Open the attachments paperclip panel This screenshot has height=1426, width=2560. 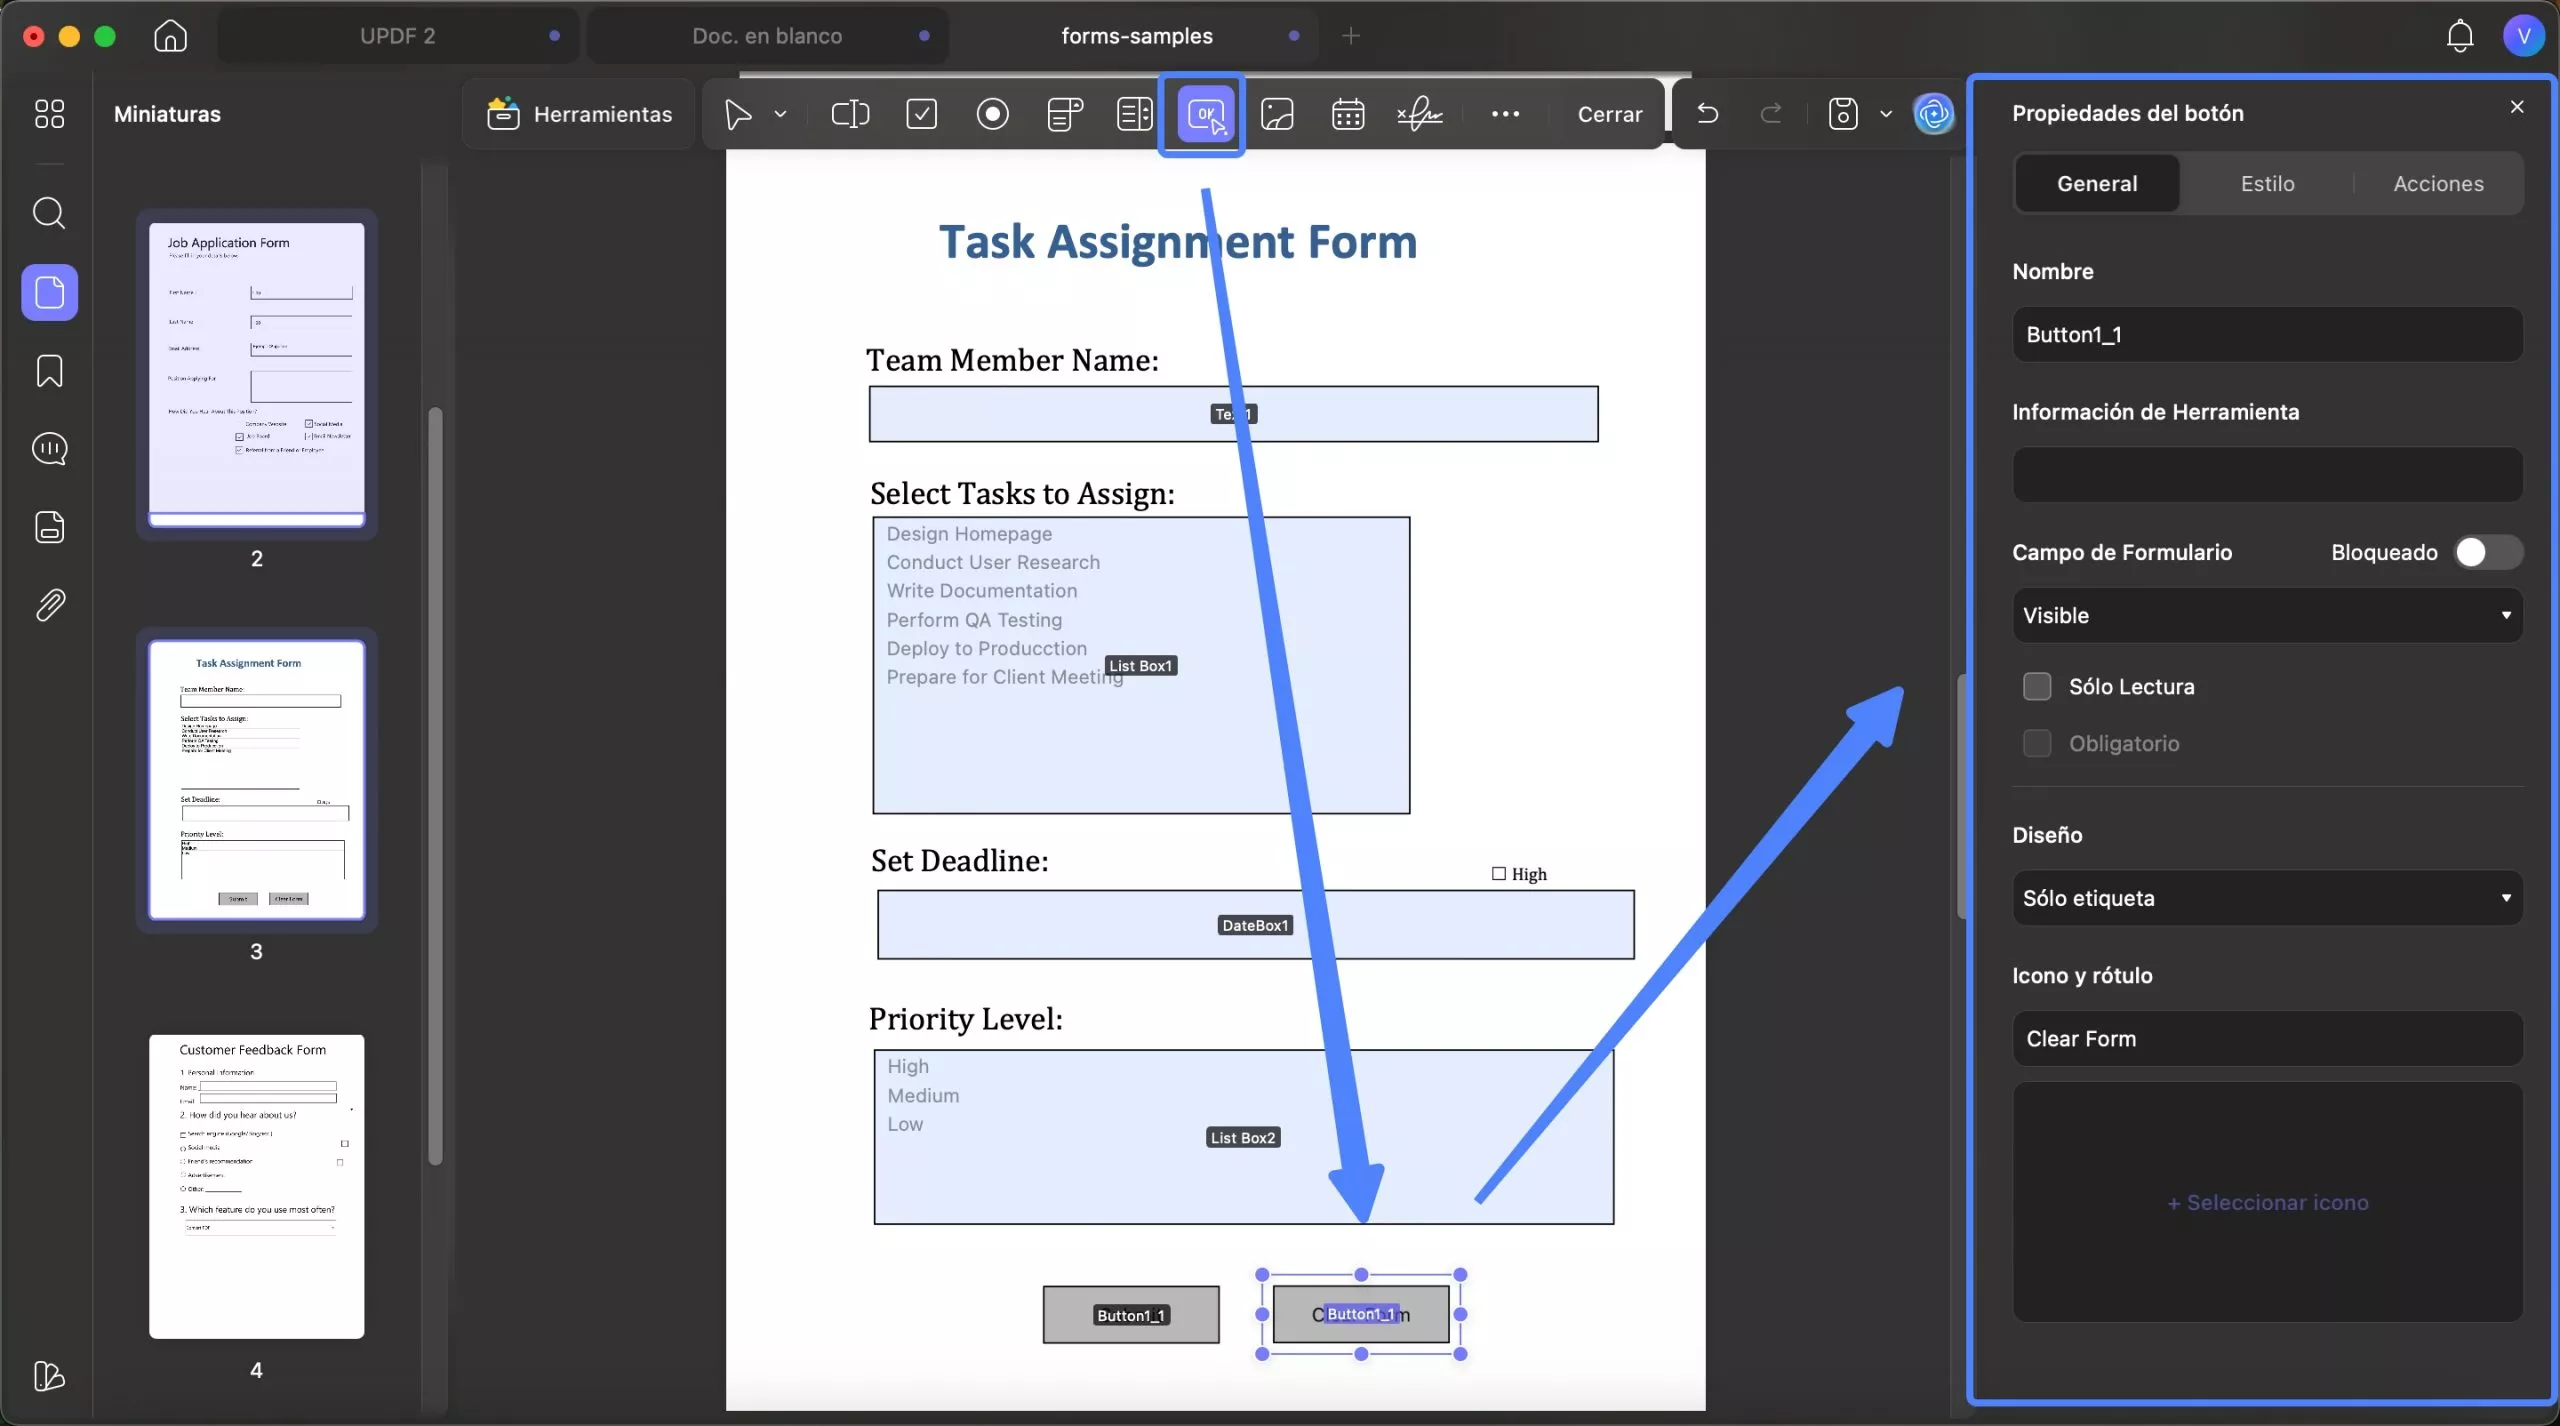pos(49,605)
